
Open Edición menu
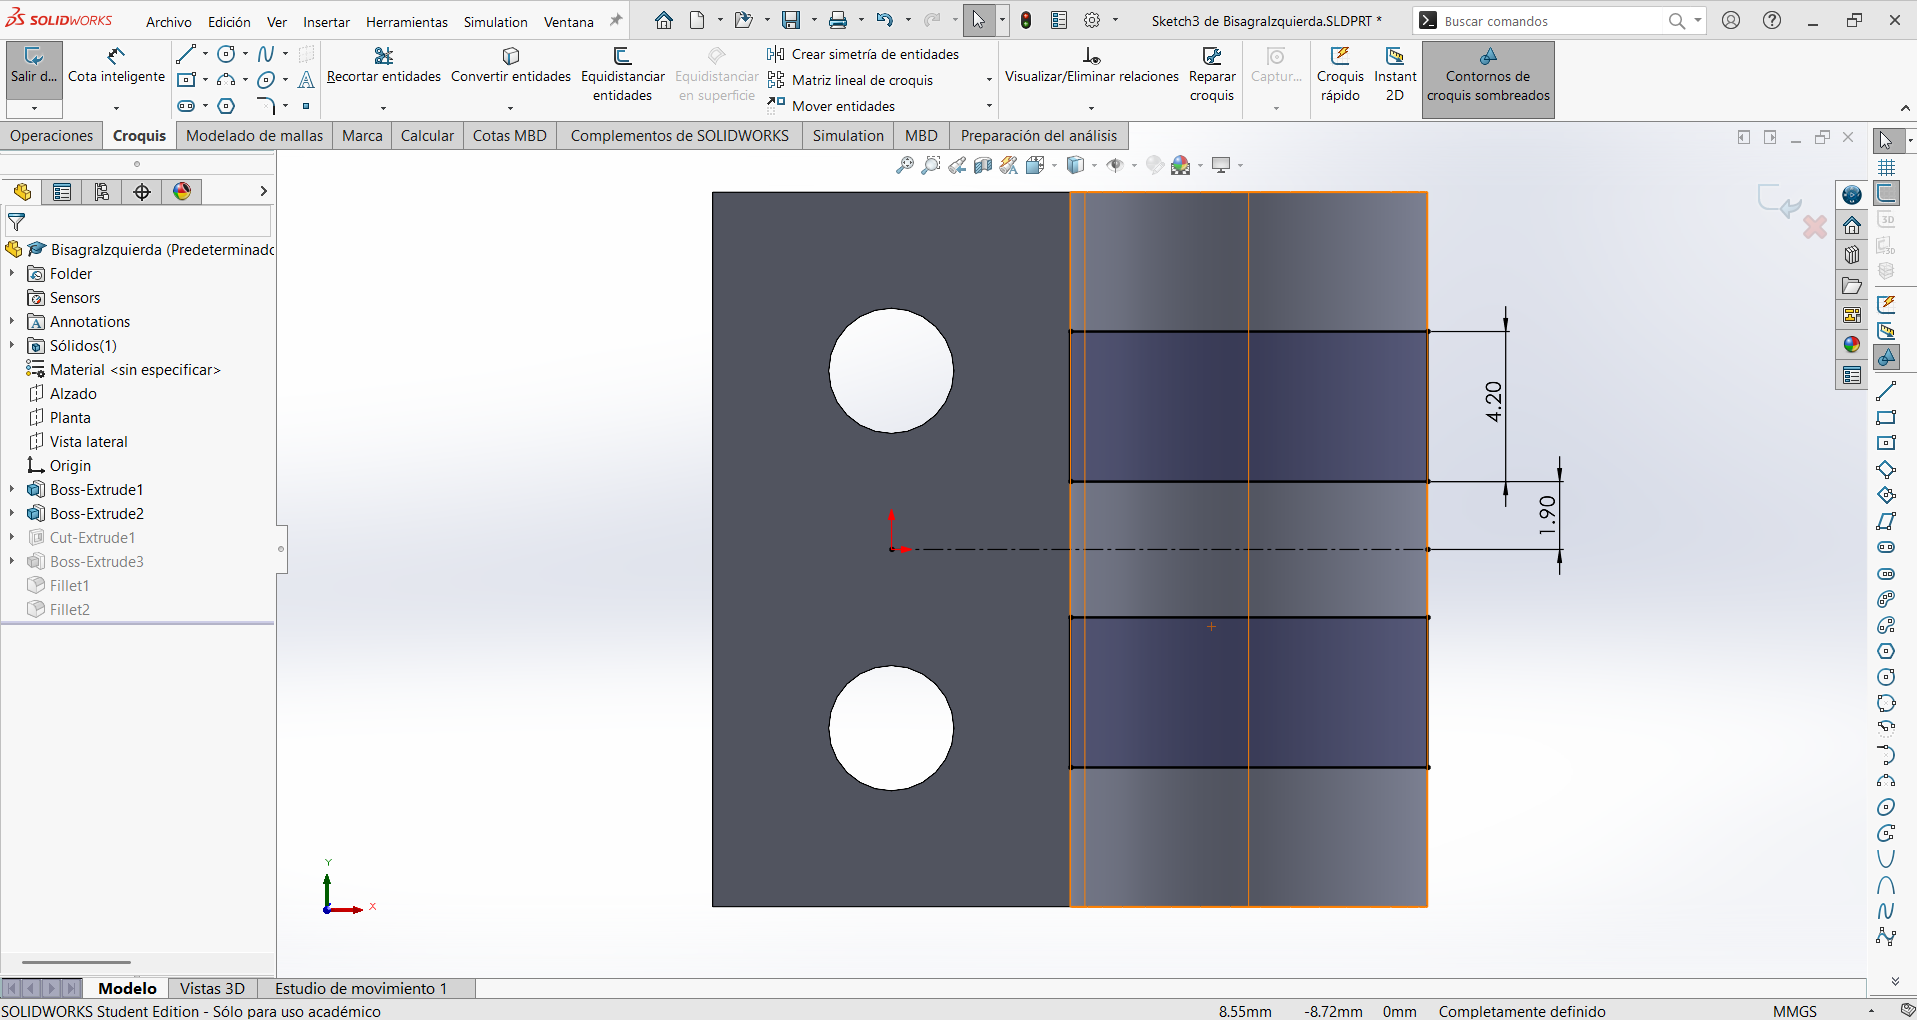pos(229,21)
